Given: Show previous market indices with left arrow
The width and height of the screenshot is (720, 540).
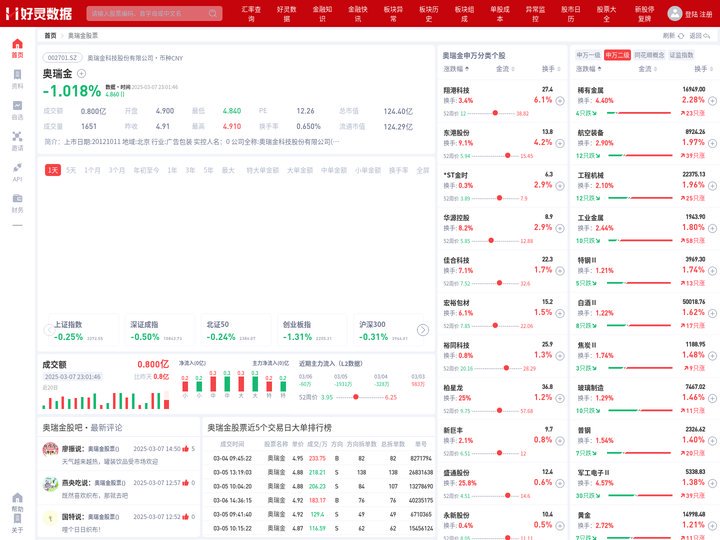Looking at the screenshot, I should click(49, 330).
